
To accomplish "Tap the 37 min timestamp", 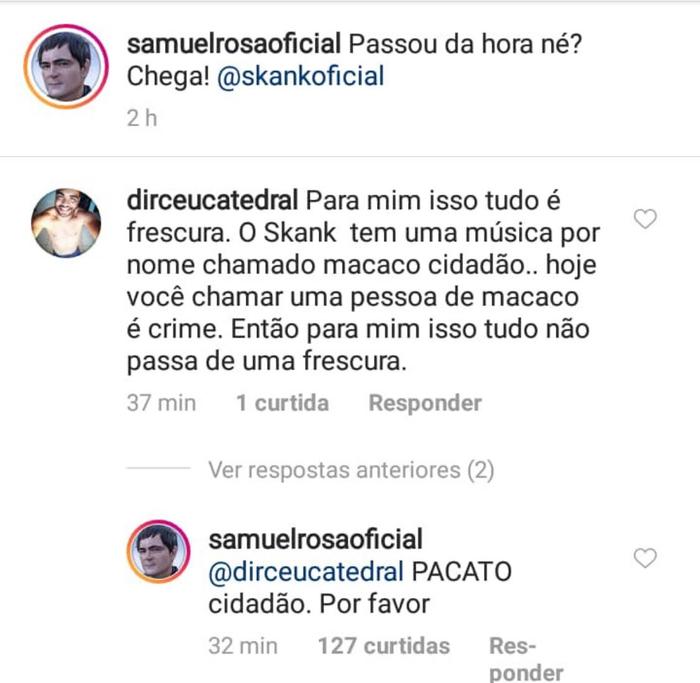I will (x=161, y=403).
